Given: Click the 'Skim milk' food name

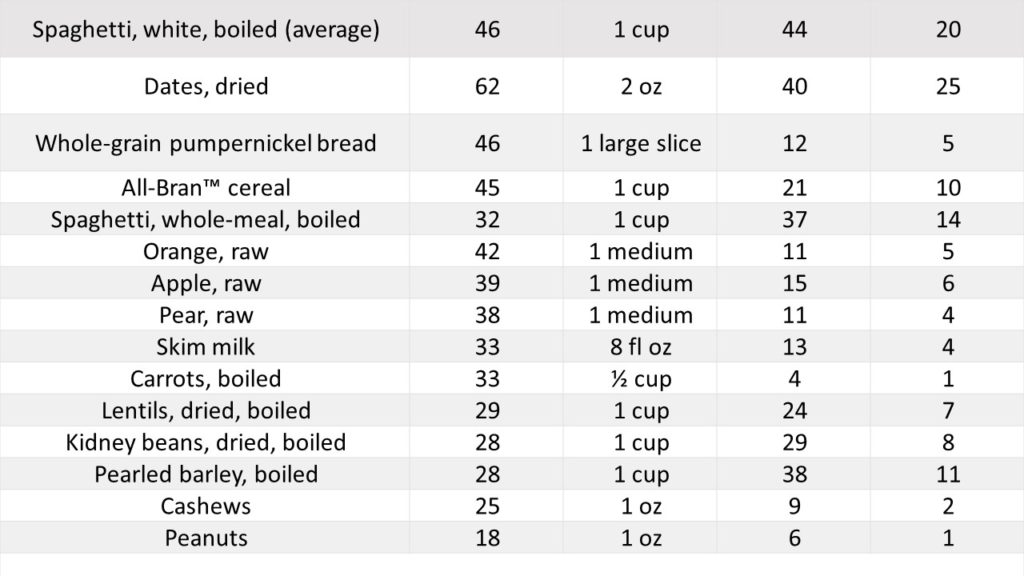Looking at the screenshot, I should click(x=206, y=347).
